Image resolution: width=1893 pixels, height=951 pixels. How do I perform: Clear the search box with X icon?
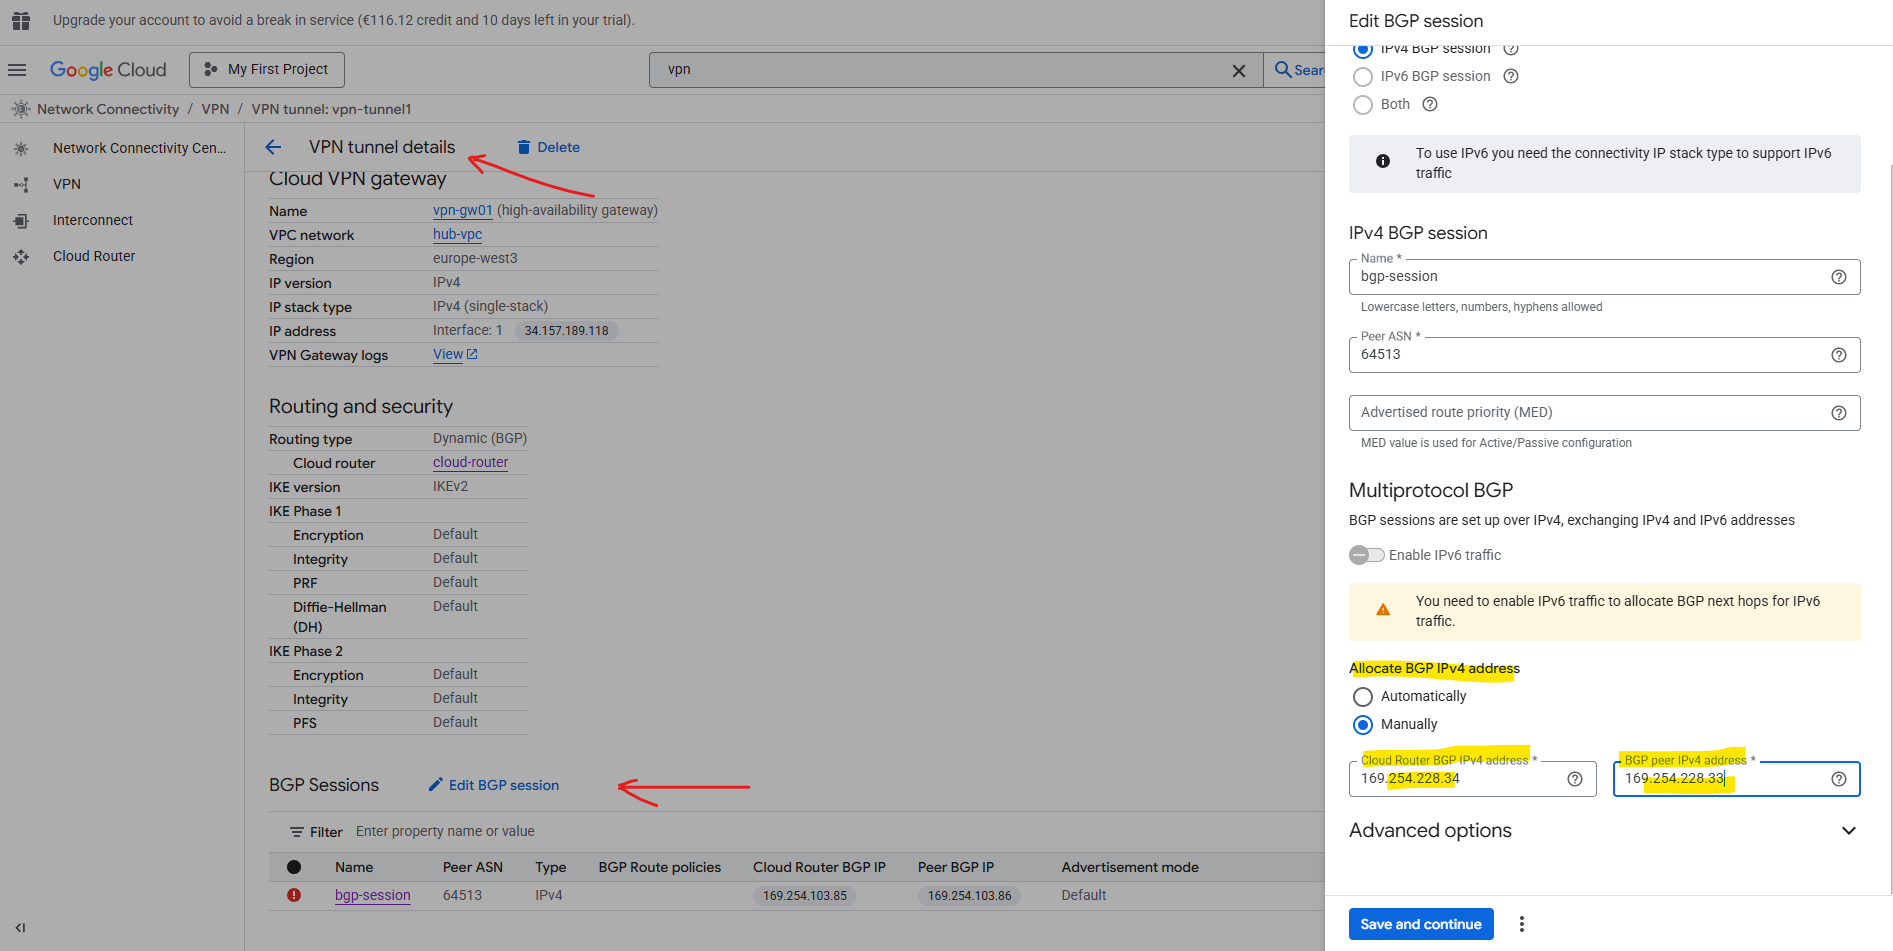coord(1238,70)
